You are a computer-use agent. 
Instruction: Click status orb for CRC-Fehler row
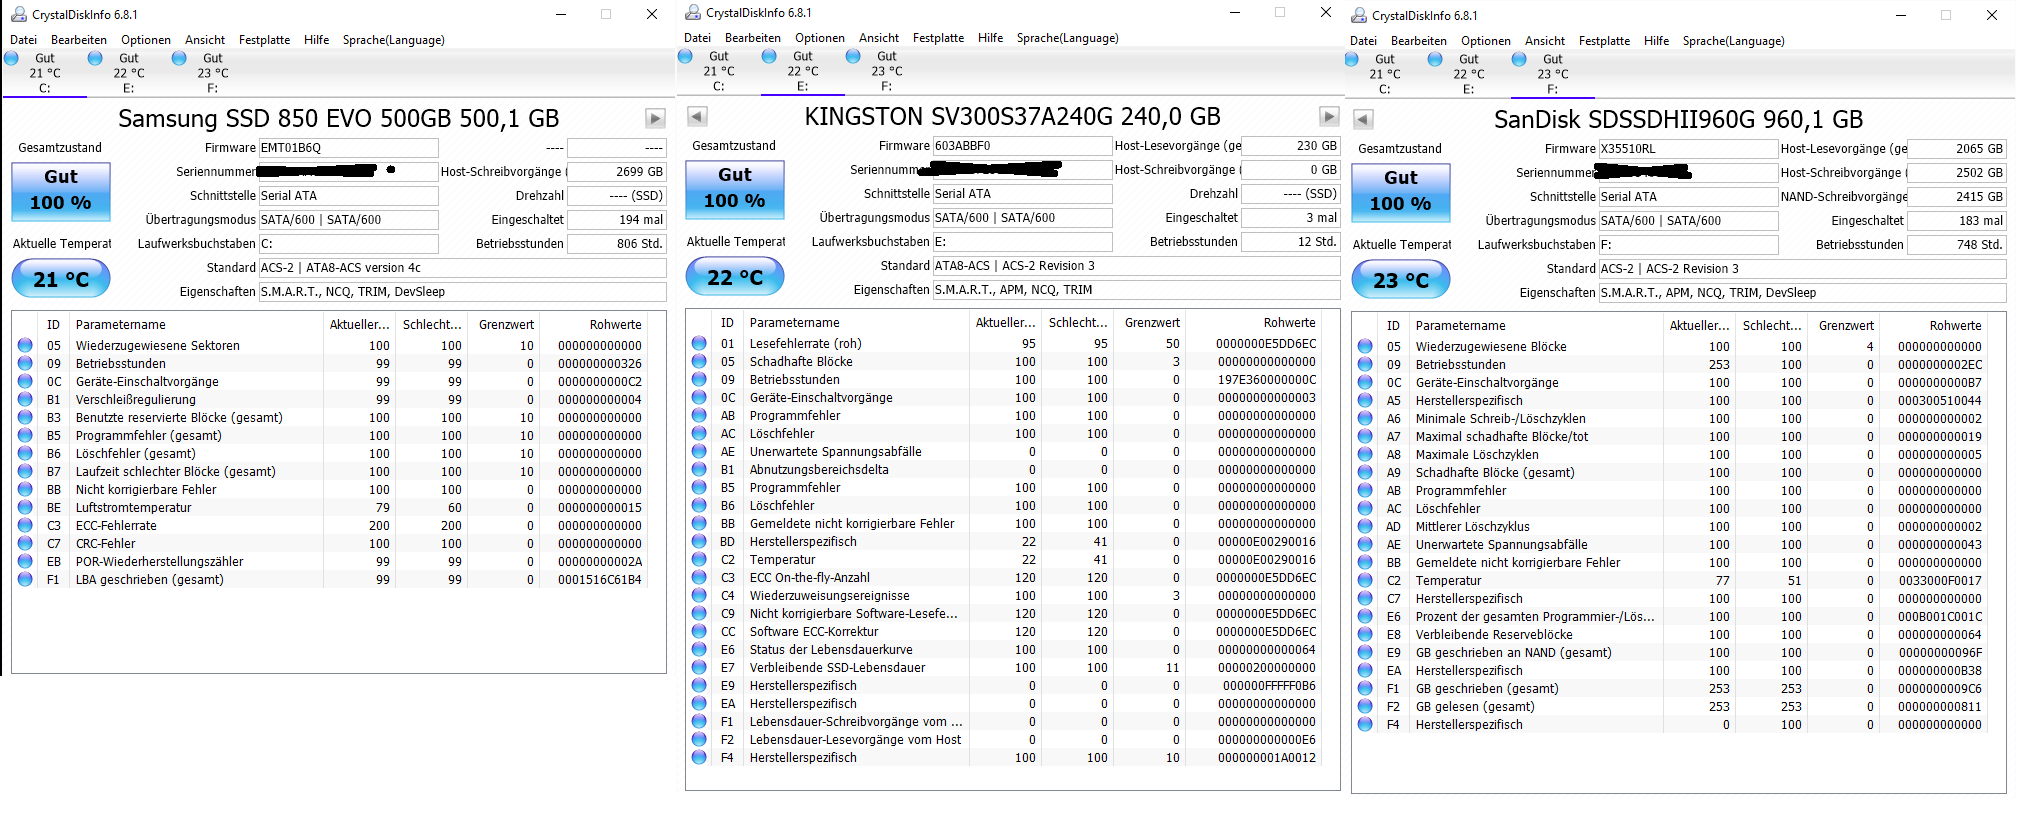(25, 543)
